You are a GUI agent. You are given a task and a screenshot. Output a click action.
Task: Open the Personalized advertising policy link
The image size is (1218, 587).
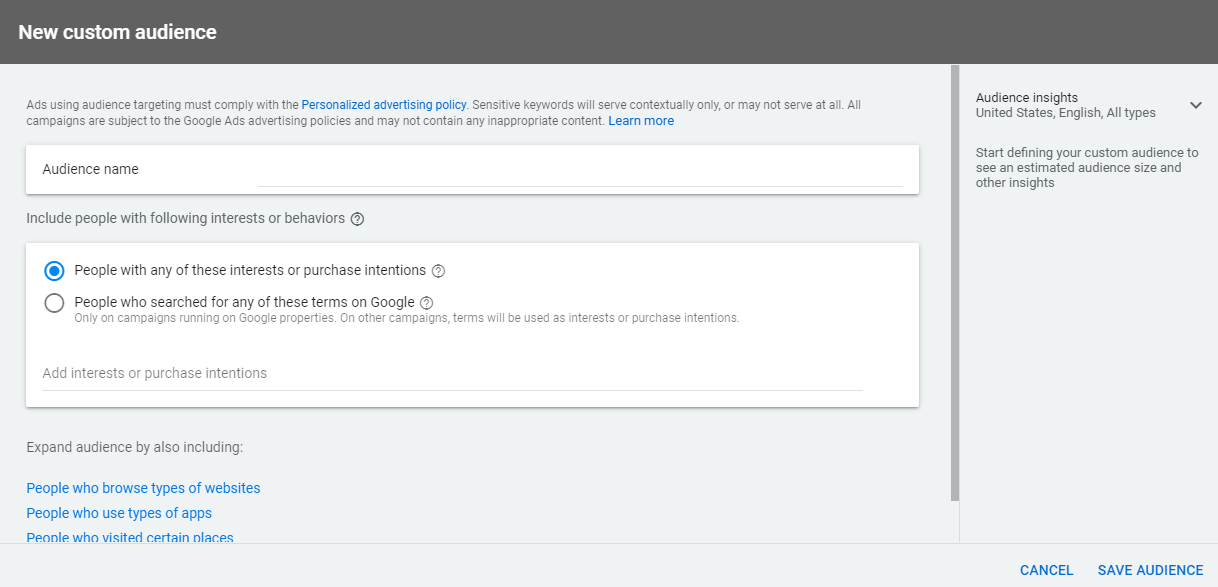coord(383,104)
